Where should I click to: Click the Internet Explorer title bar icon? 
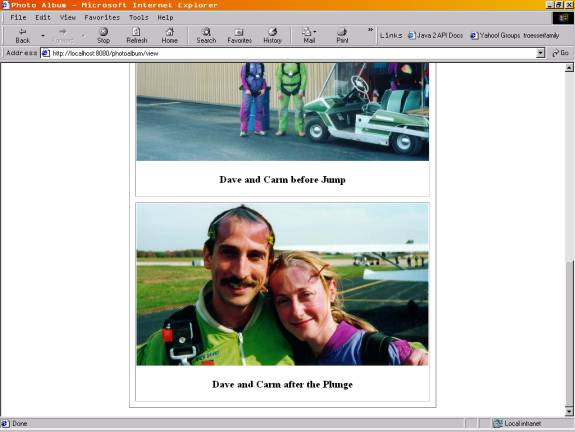[5, 5]
